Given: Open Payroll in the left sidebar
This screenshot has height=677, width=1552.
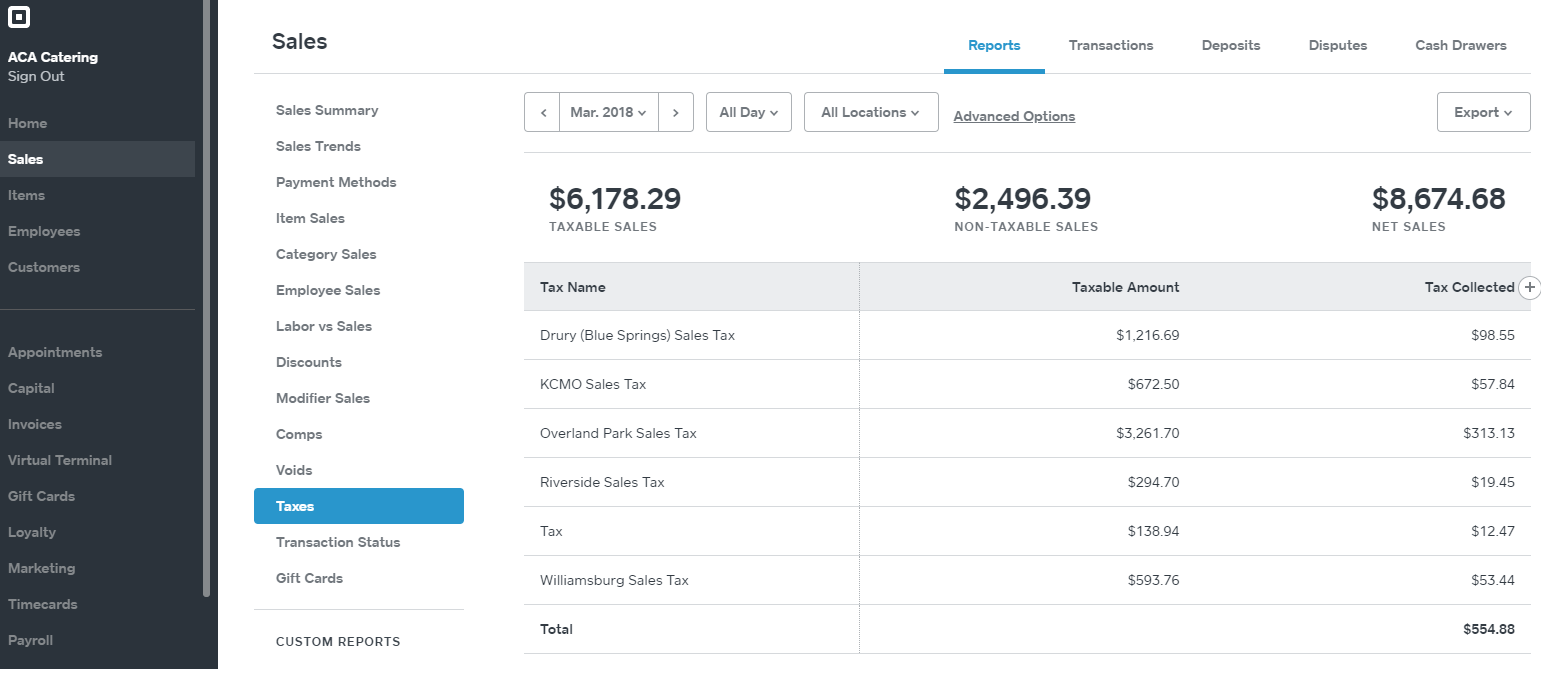Looking at the screenshot, I should (30, 640).
